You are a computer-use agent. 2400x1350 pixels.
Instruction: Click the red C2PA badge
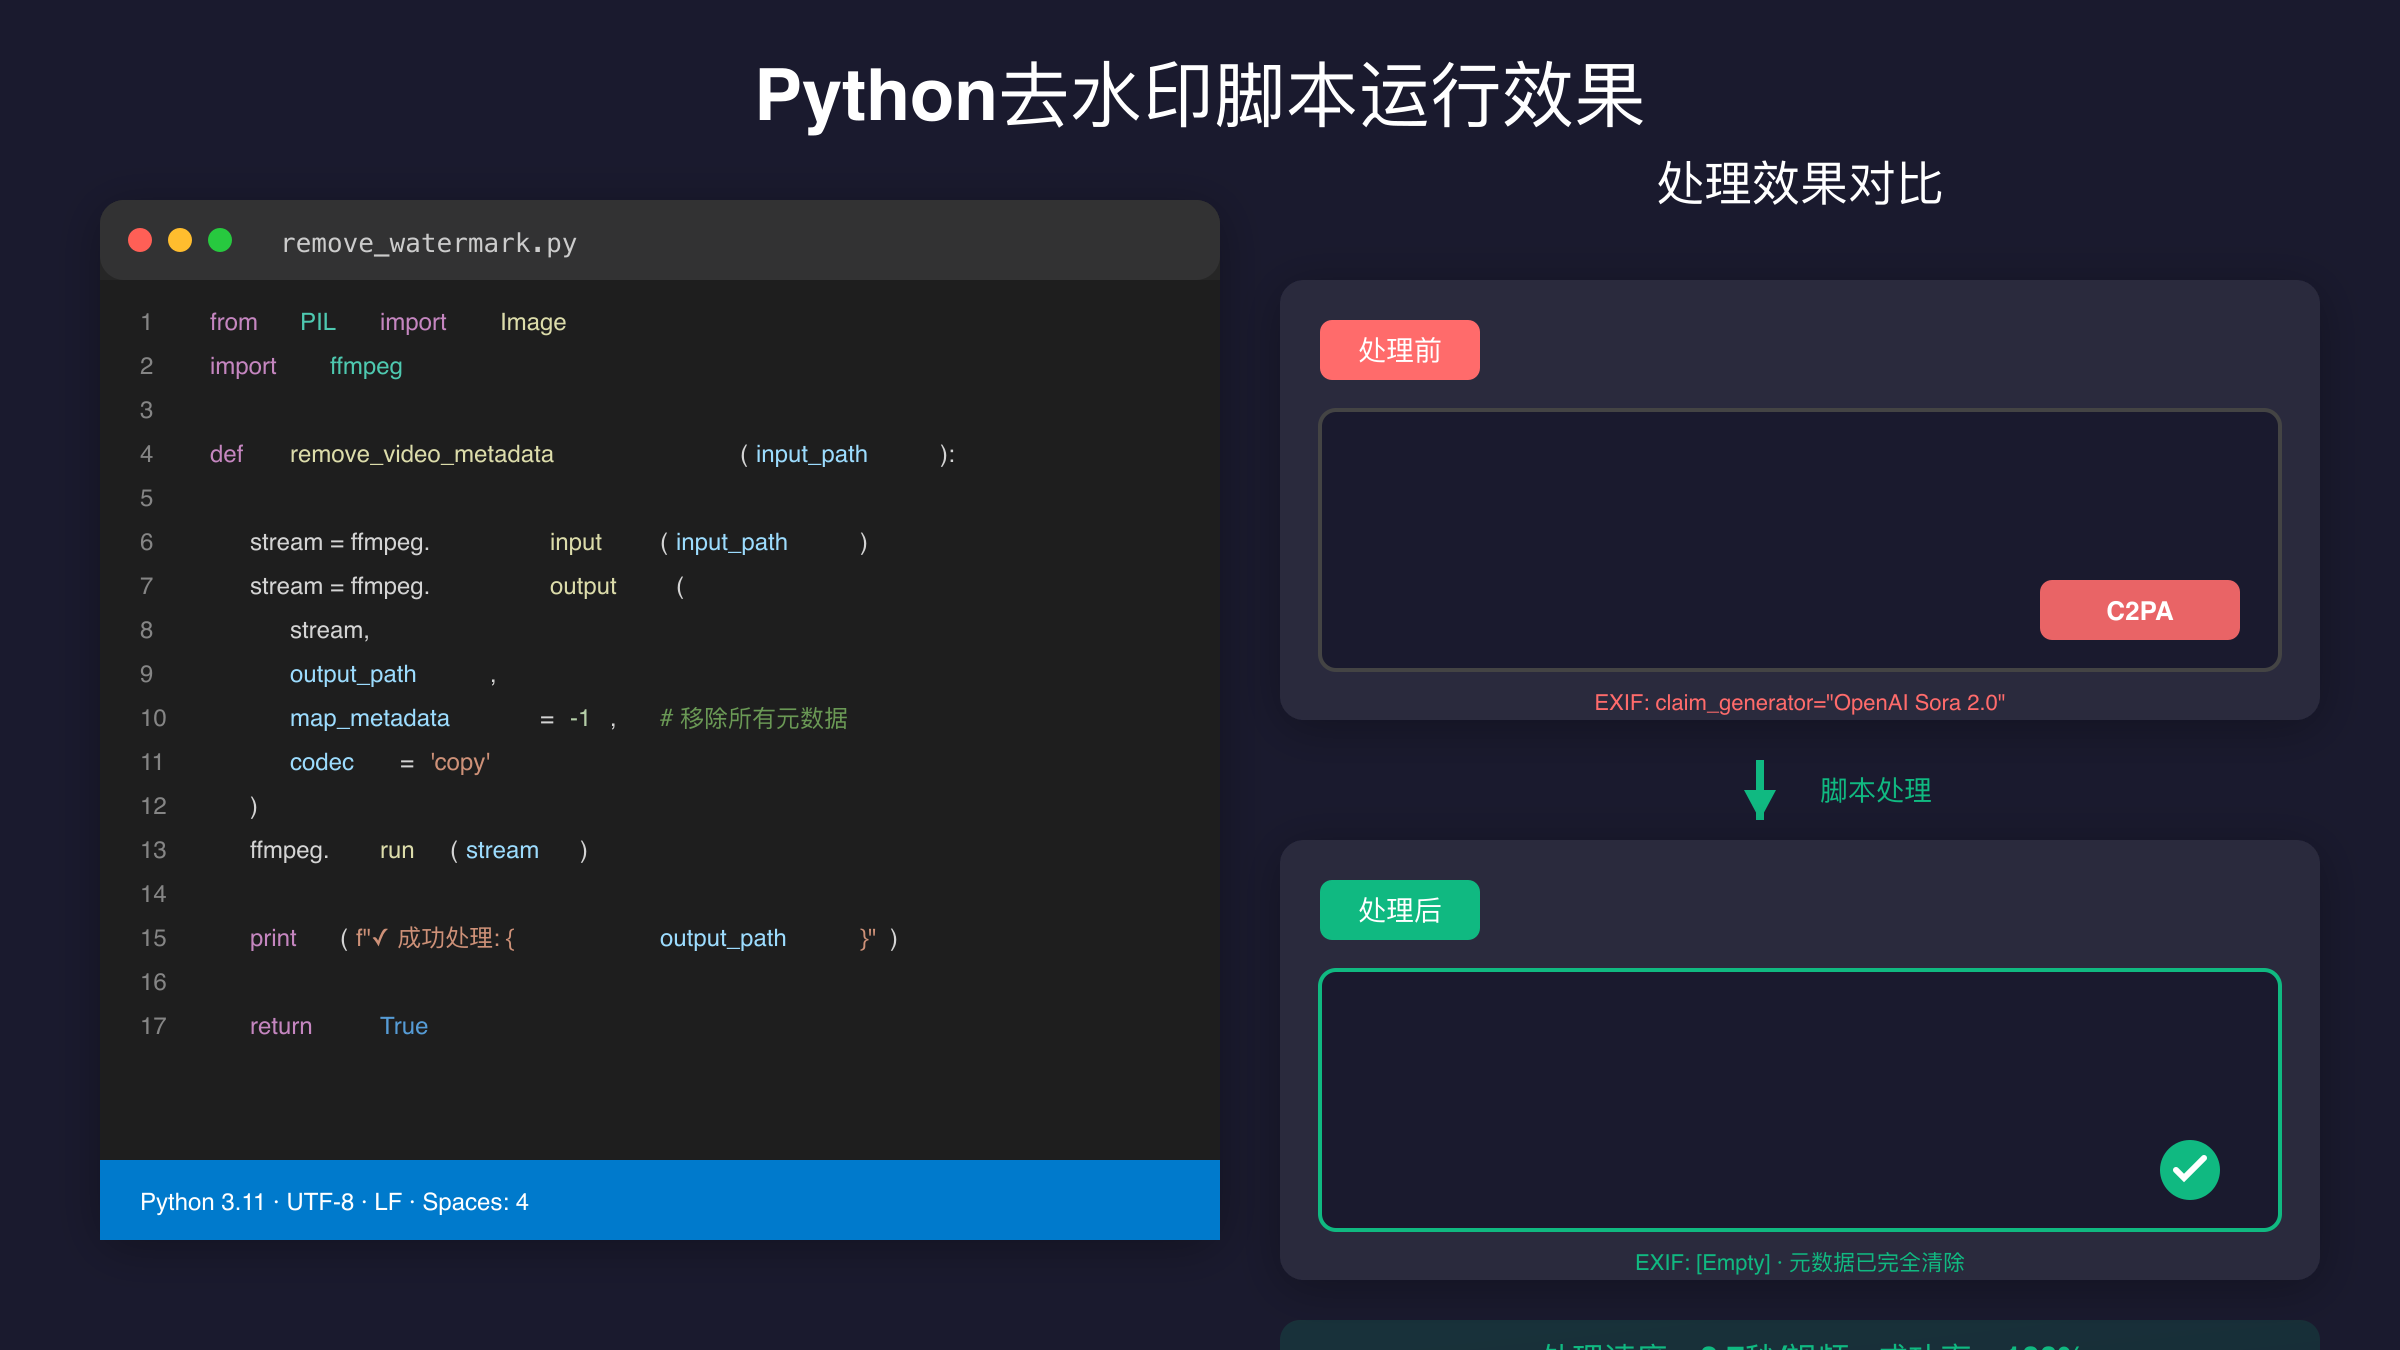click(2139, 610)
